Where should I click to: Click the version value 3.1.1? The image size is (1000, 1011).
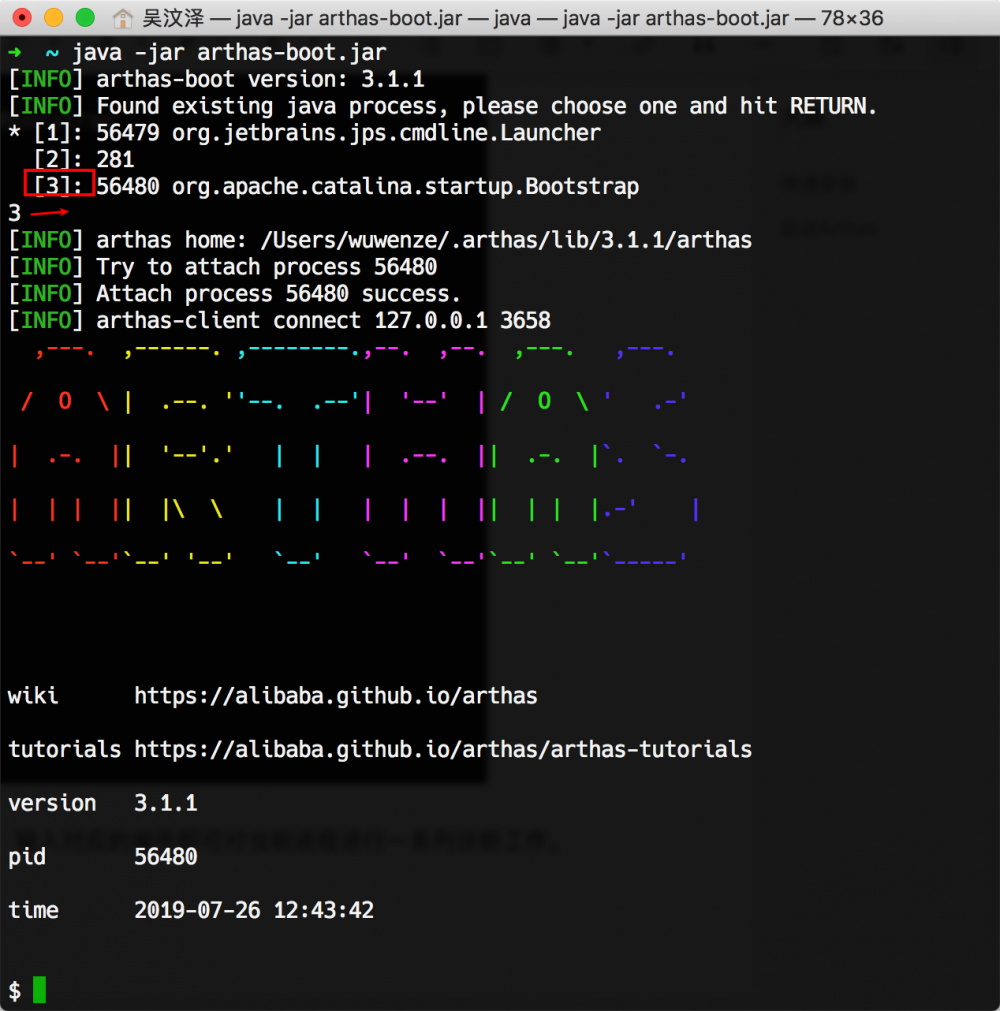point(166,803)
